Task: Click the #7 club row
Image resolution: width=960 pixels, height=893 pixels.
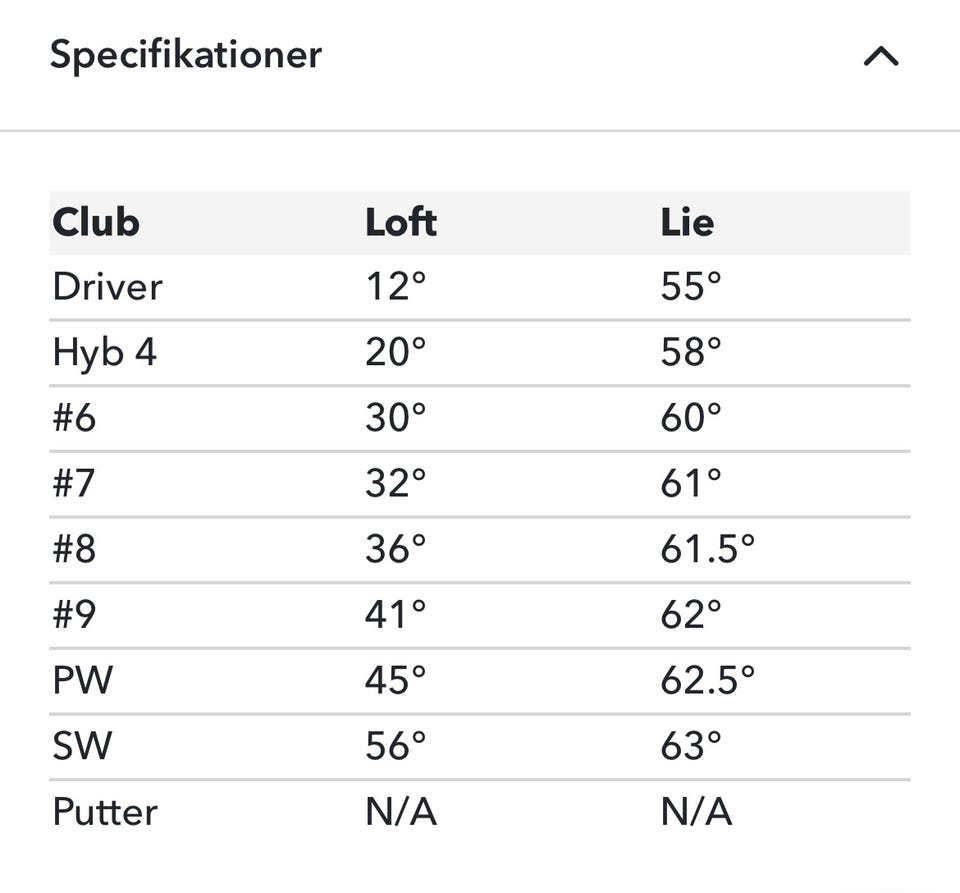Action: [480, 484]
